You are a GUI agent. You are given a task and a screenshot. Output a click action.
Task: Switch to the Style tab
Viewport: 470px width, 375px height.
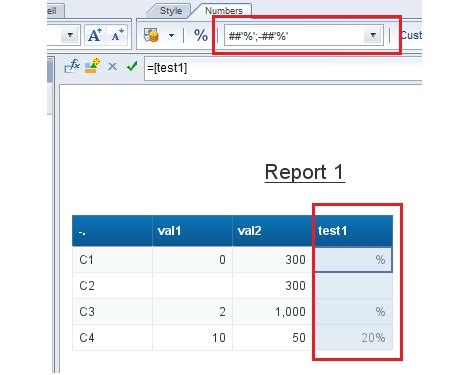(x=171, y=11)
